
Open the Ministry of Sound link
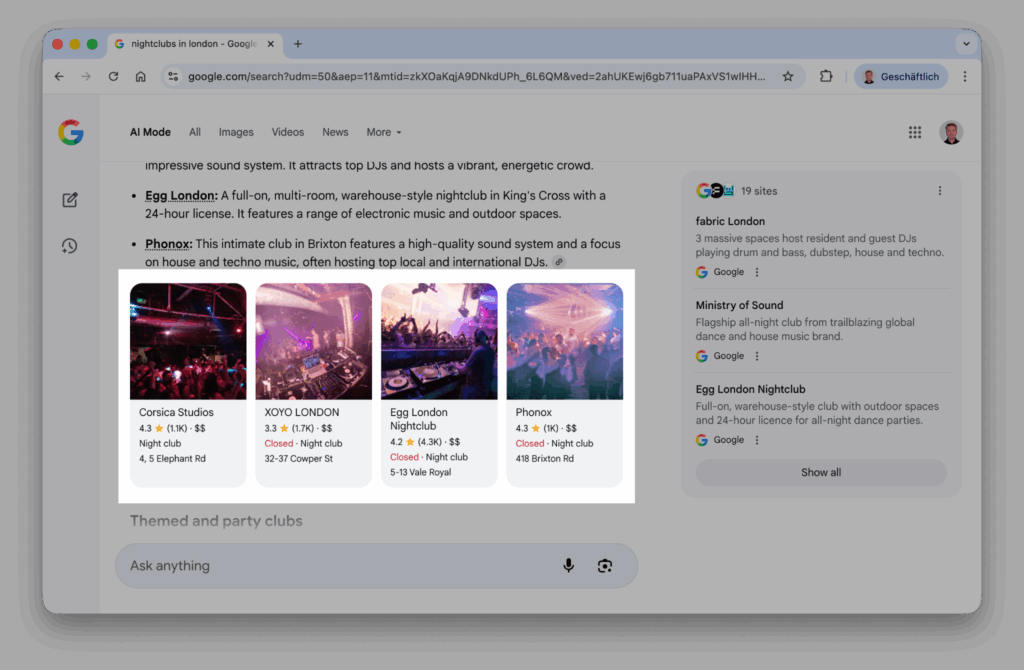(x=739, y=305)
